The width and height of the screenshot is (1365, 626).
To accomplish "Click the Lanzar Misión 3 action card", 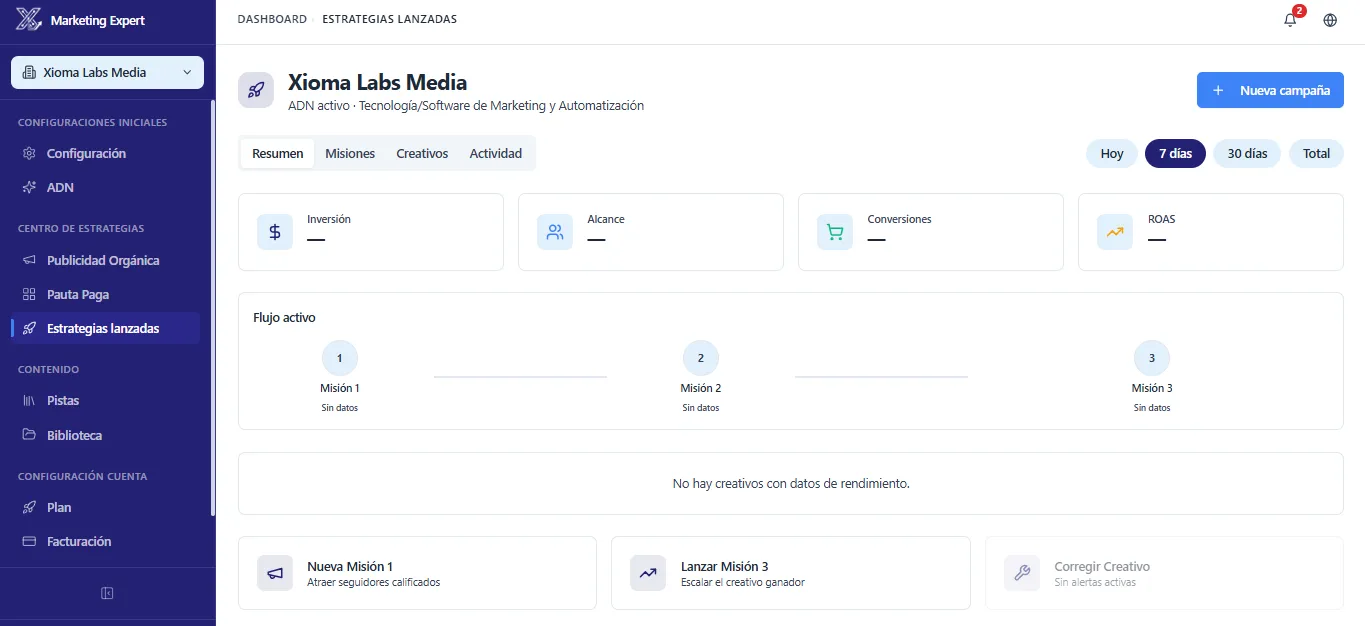I will [790, 573].
